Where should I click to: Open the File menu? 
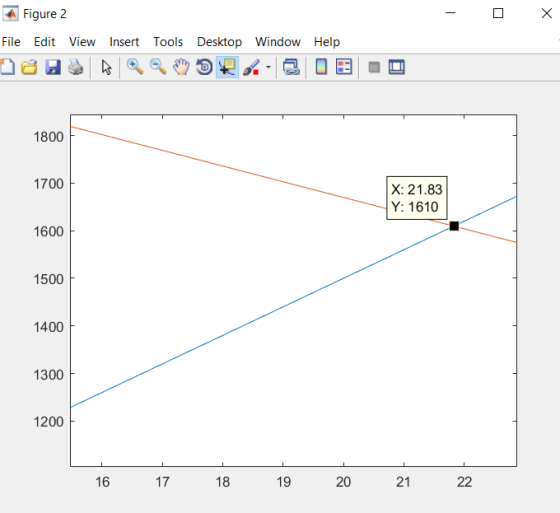click(11, 42)
